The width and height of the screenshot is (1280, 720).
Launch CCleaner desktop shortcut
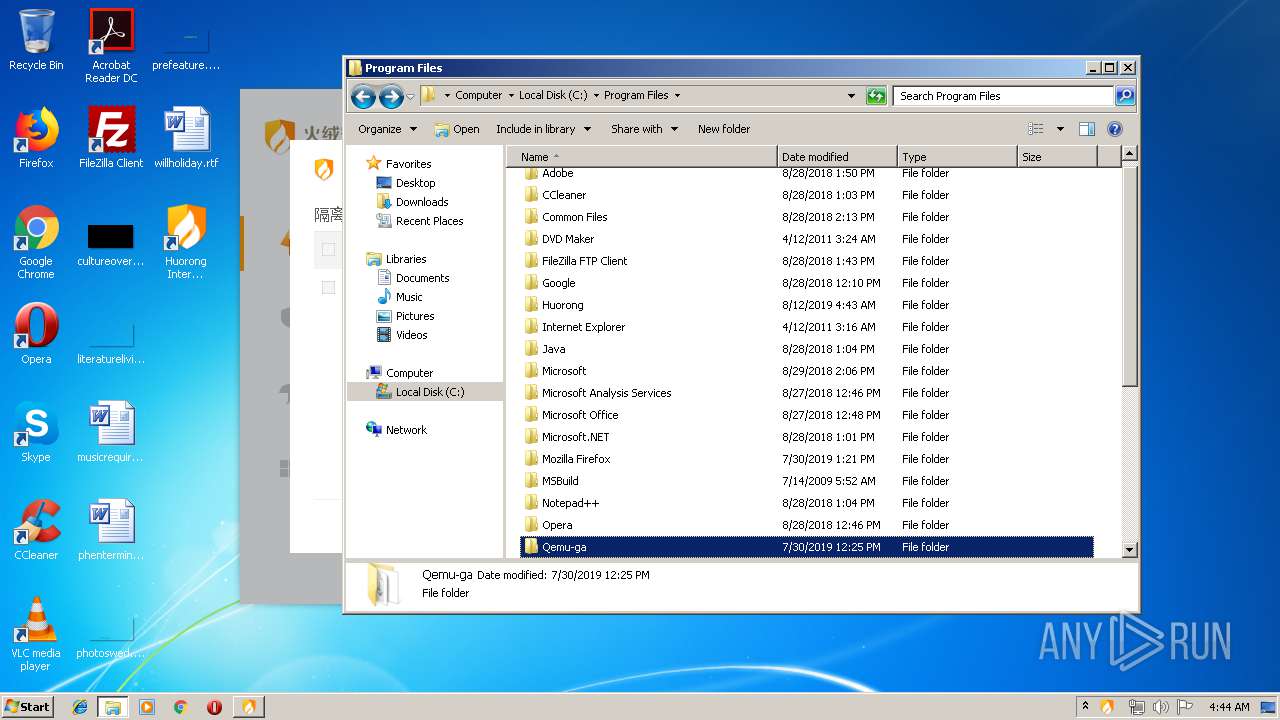tap(36, 530)
